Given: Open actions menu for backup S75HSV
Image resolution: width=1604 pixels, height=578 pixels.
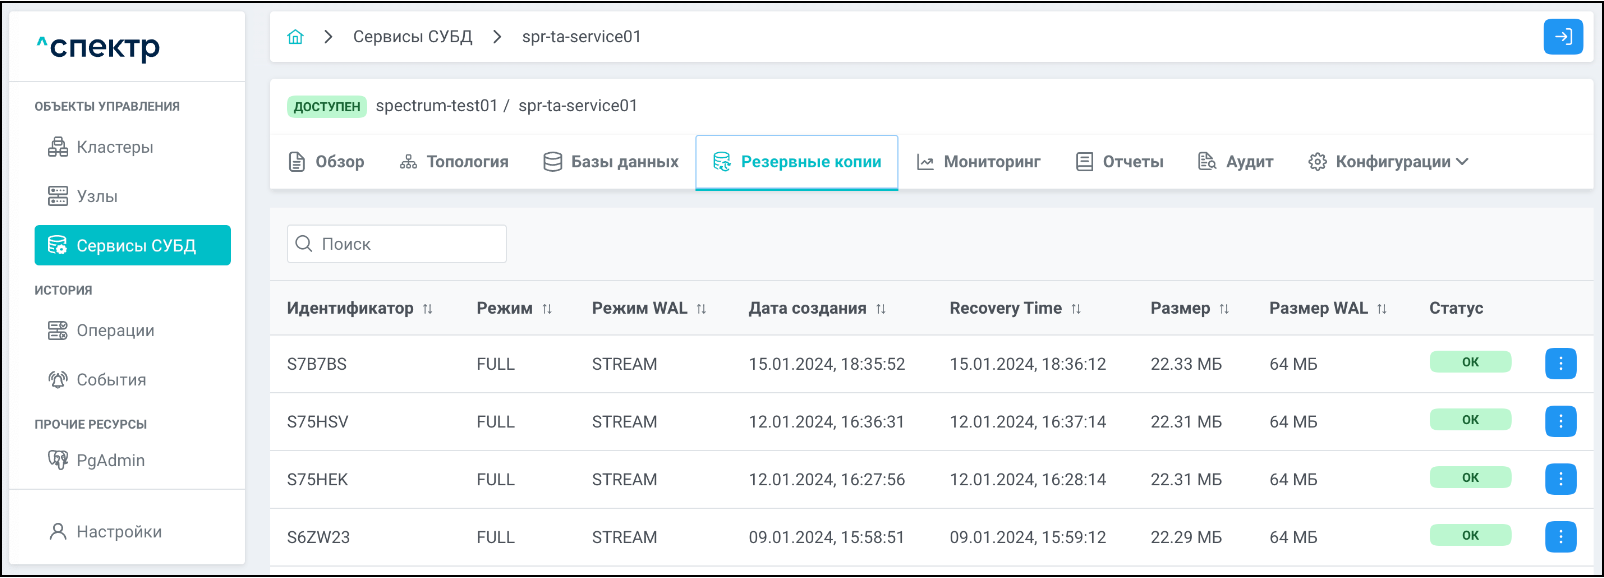Looking at the screenshot, I should [x=1560, y=422].
